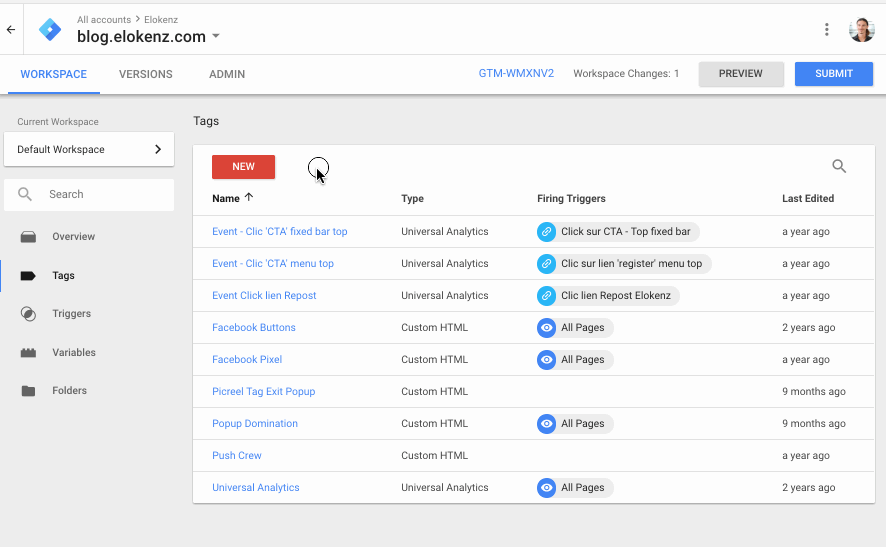886x547 pixels.
Task: Open tag 'Event - Clic CTA fixed bar top'
Action: point(280,232)
